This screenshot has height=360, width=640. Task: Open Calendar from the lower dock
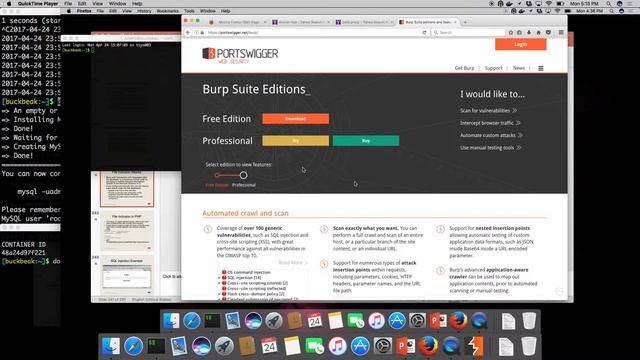269,347
